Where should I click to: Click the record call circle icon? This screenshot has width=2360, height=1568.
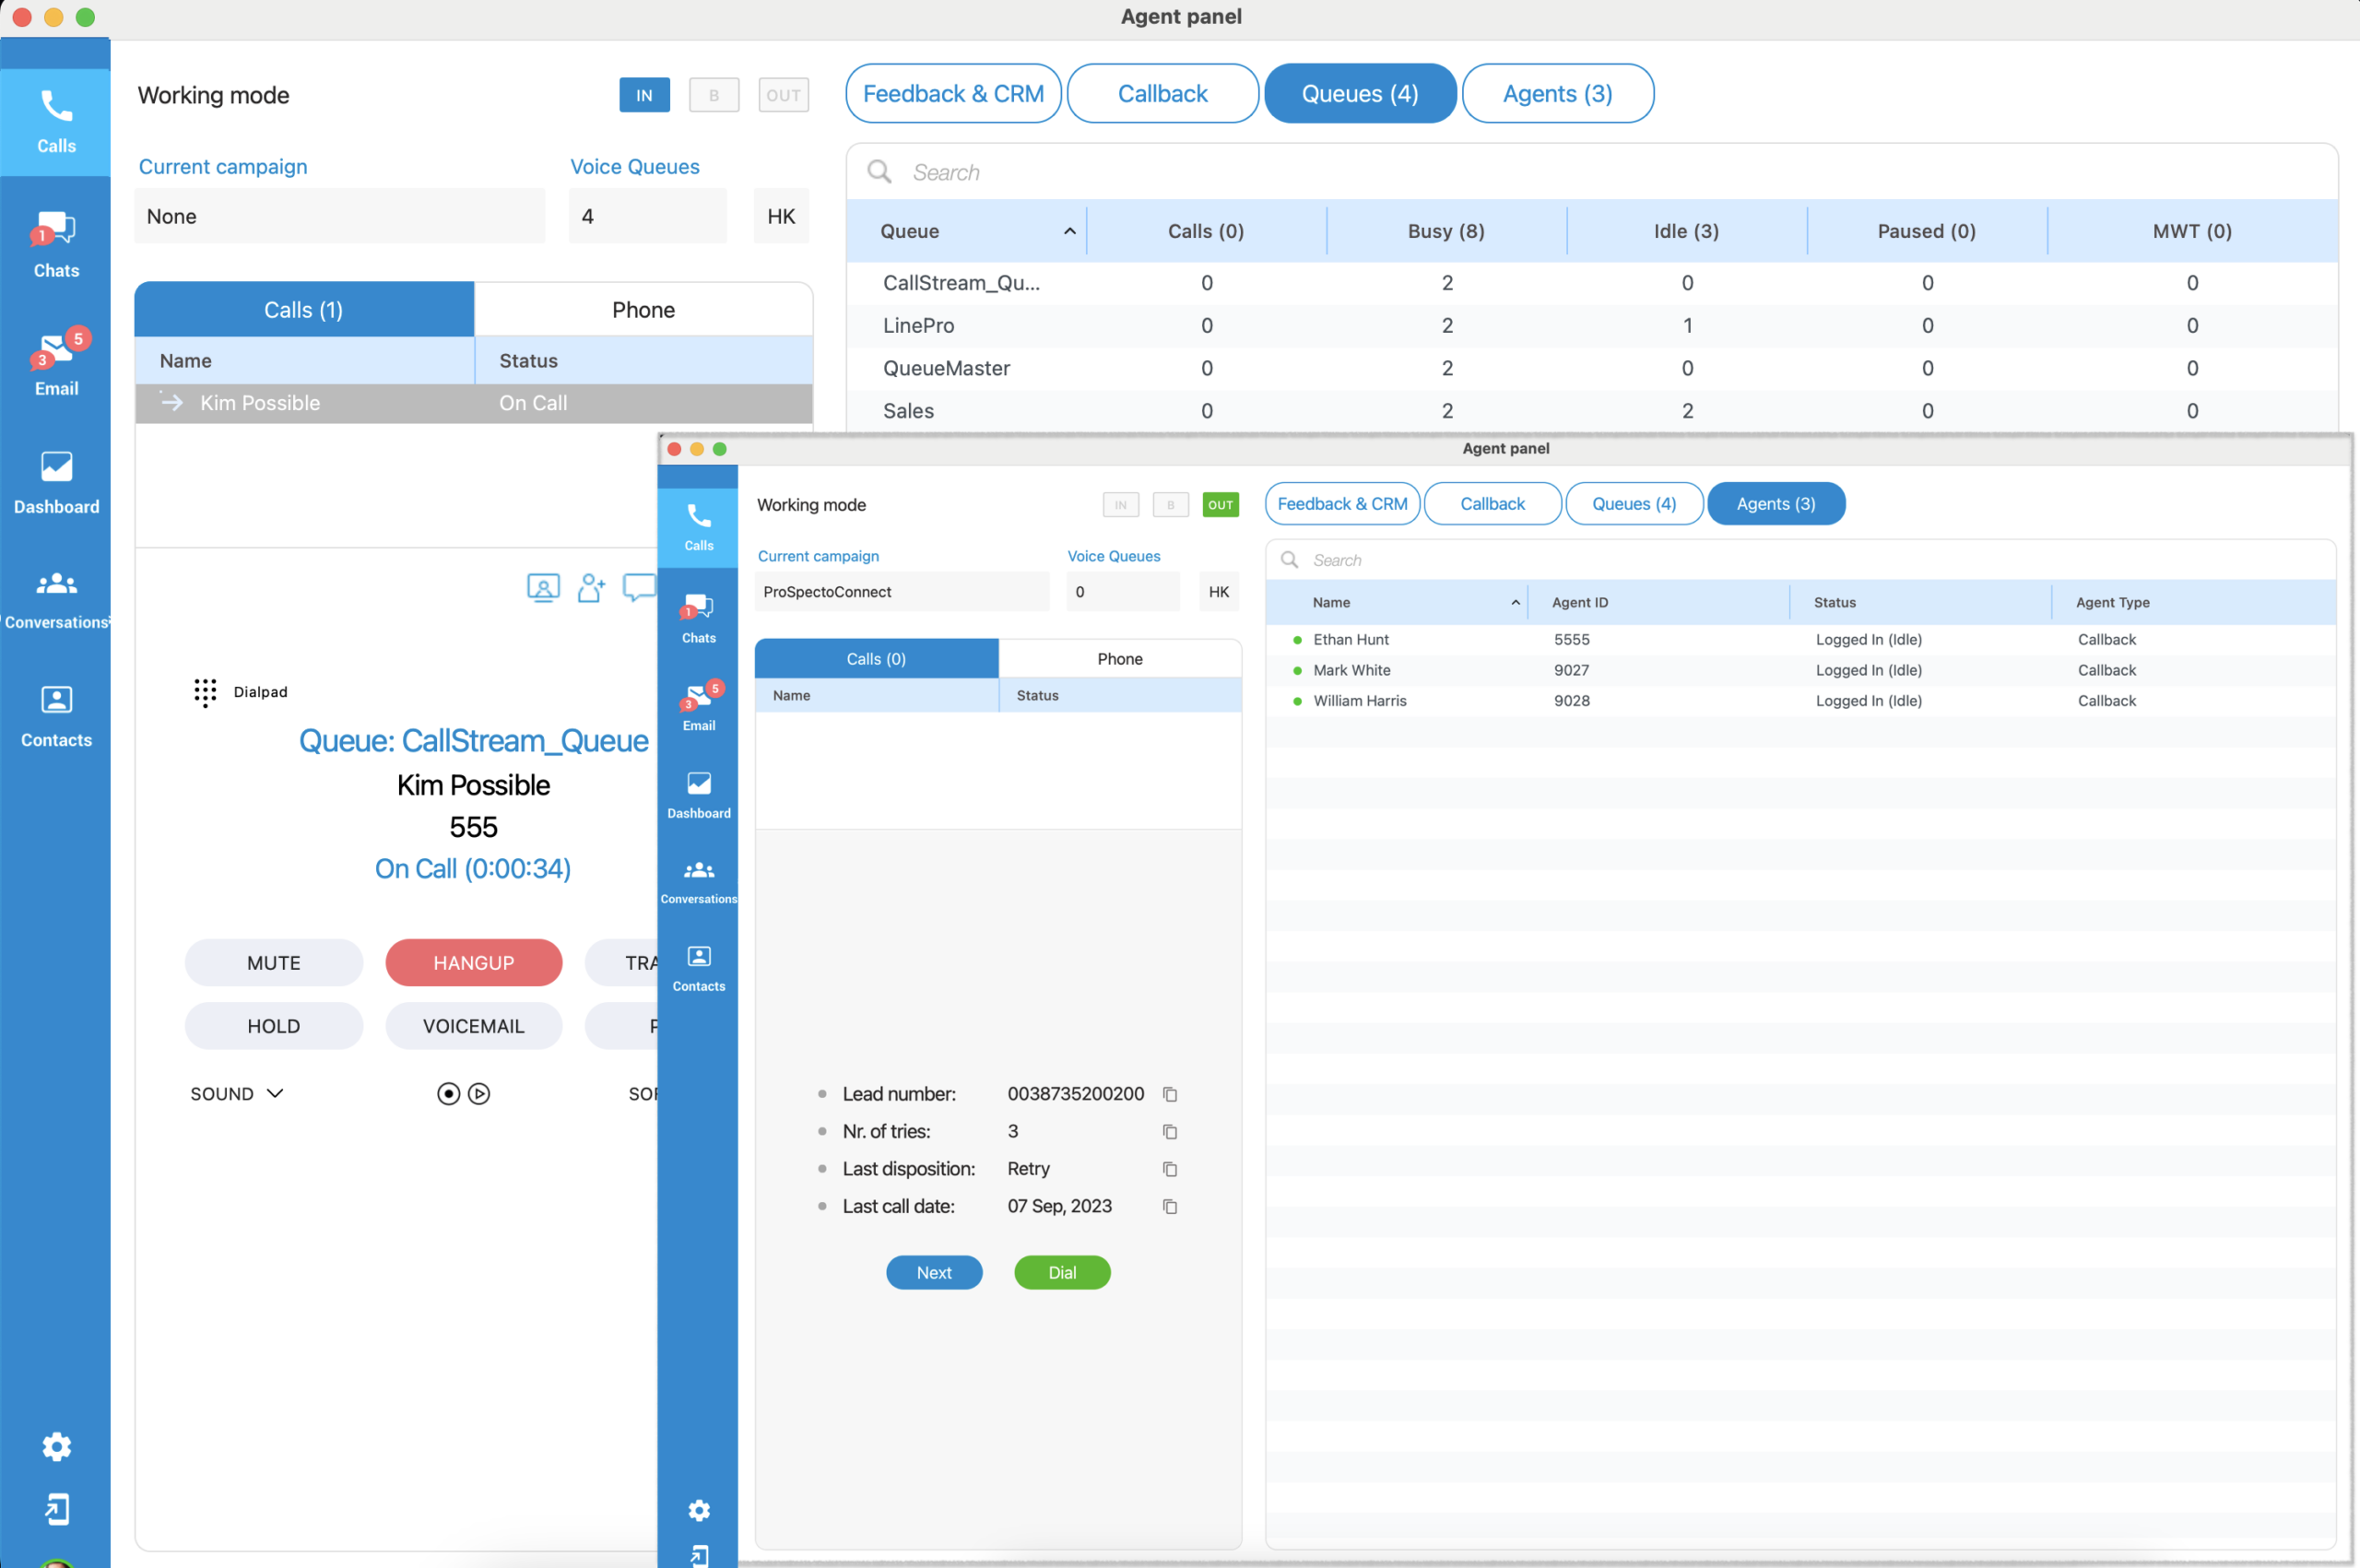[x=448, y=1094]
